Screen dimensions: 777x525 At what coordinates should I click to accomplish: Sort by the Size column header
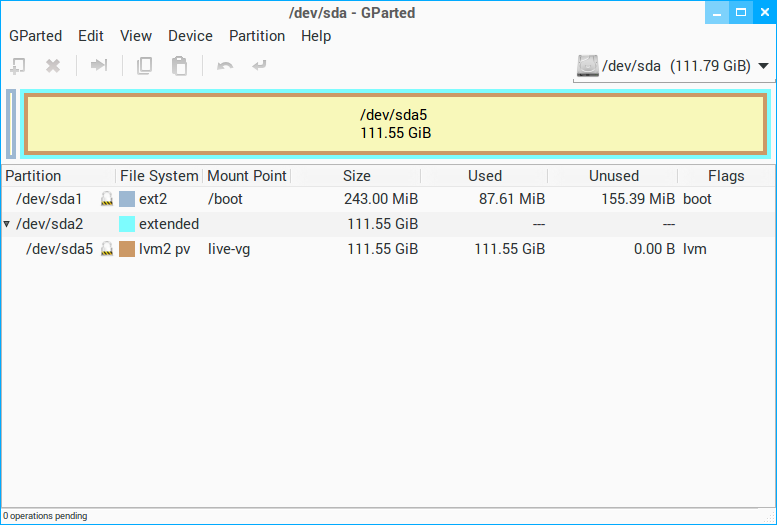point(356,176)
